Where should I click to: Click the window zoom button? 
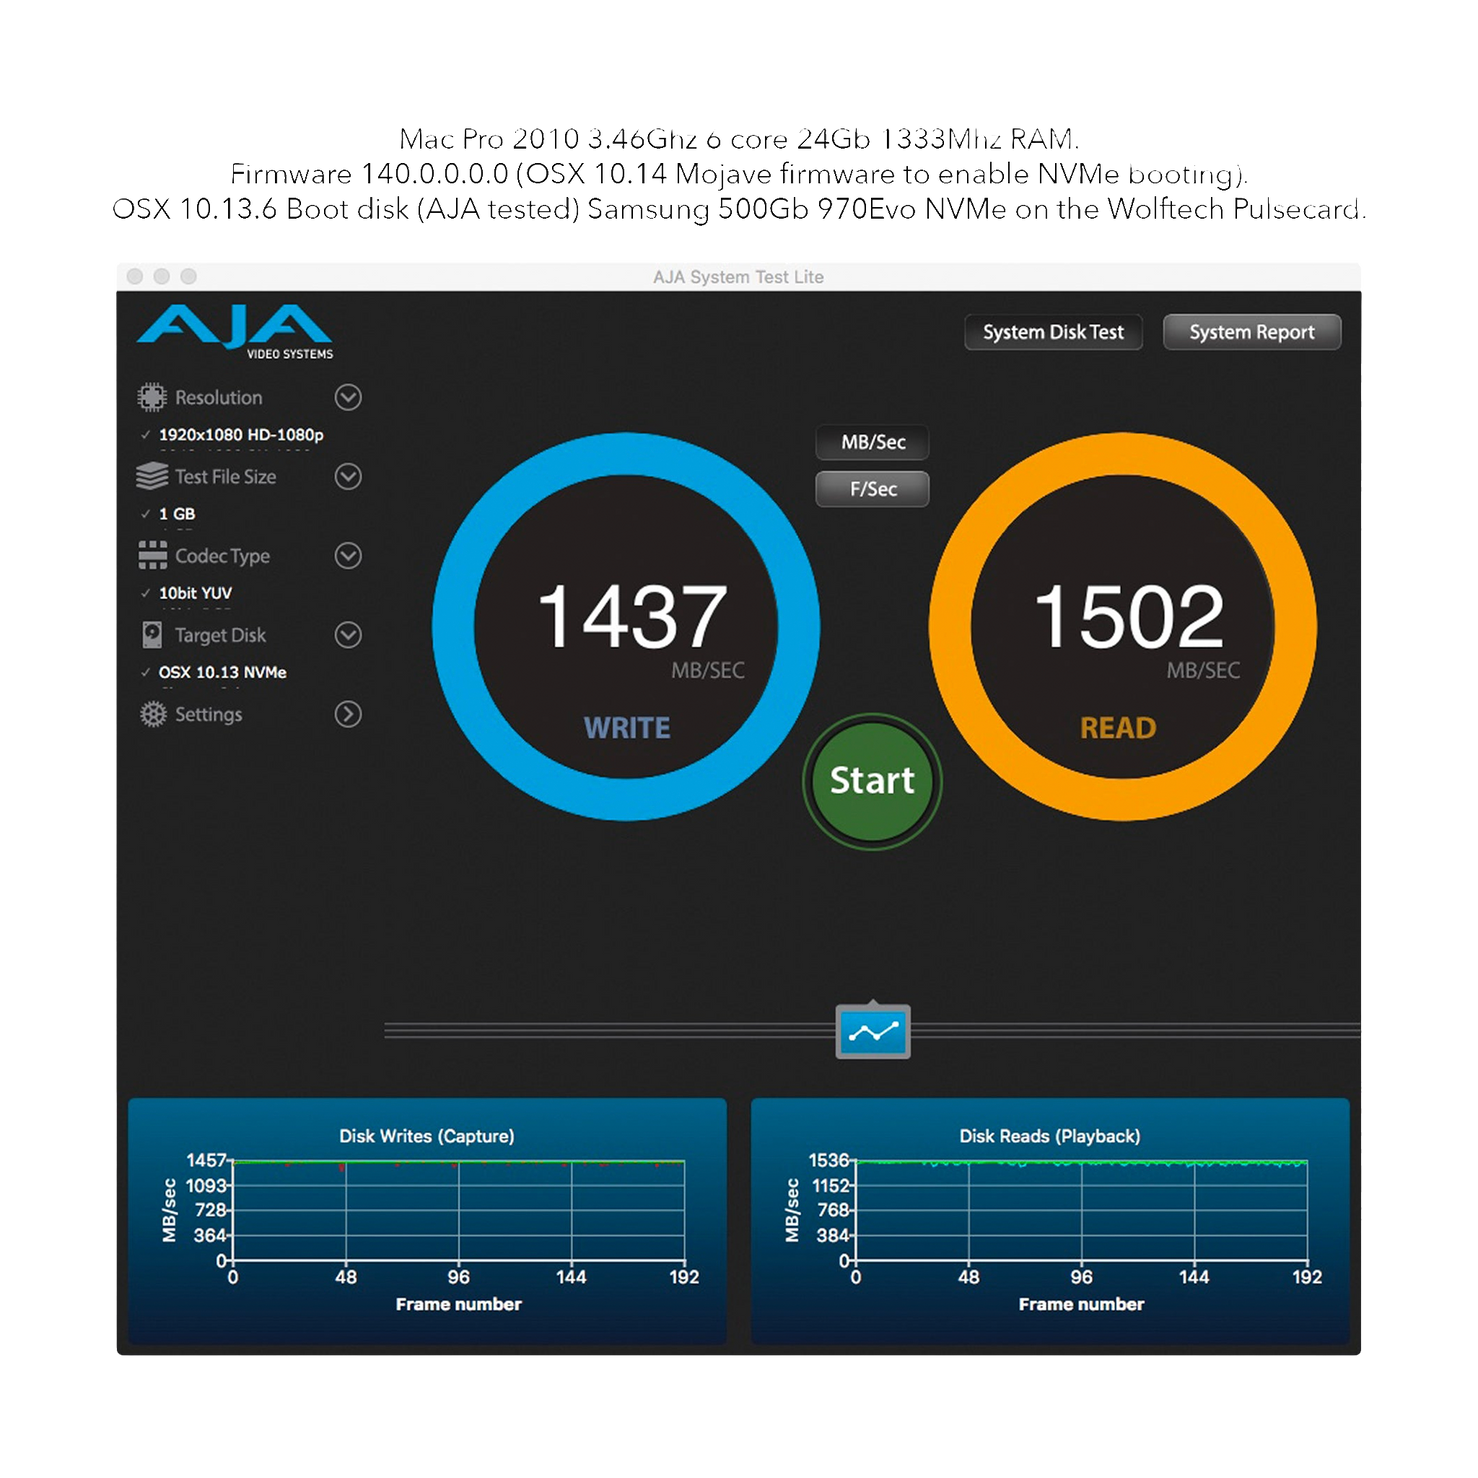189,276
